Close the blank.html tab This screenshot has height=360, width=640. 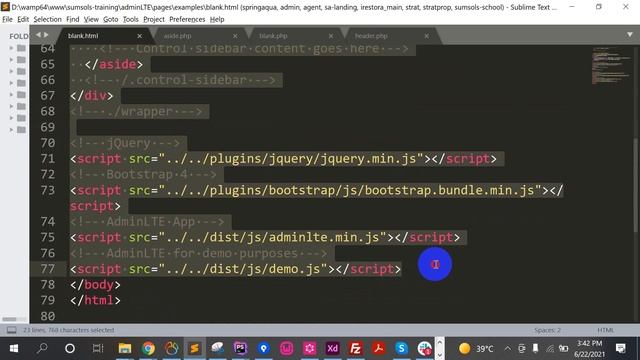coord(140,36)
